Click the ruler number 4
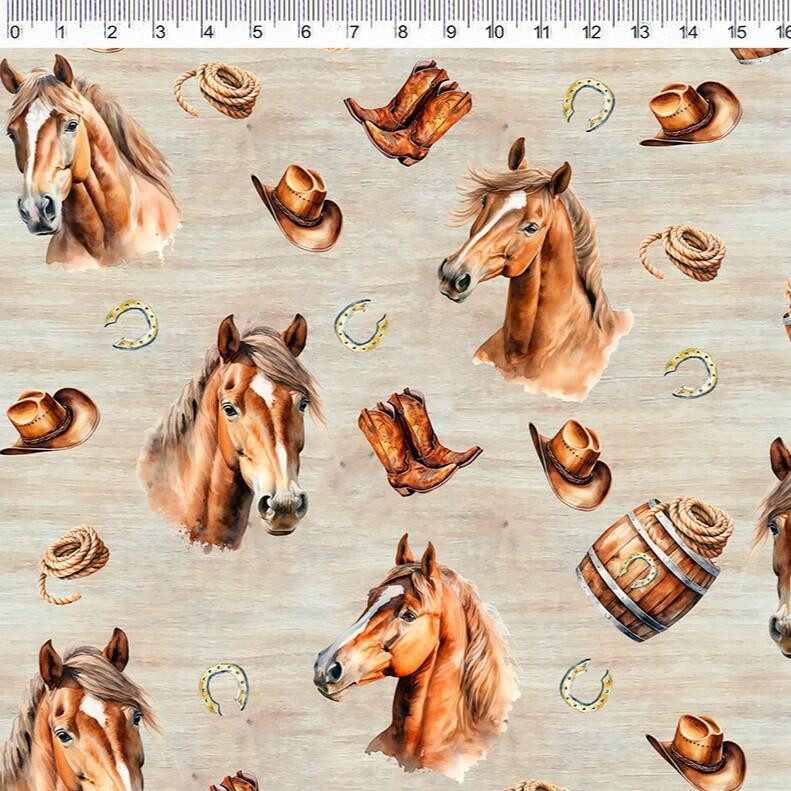The image size is (791, 791). [208, 32]
